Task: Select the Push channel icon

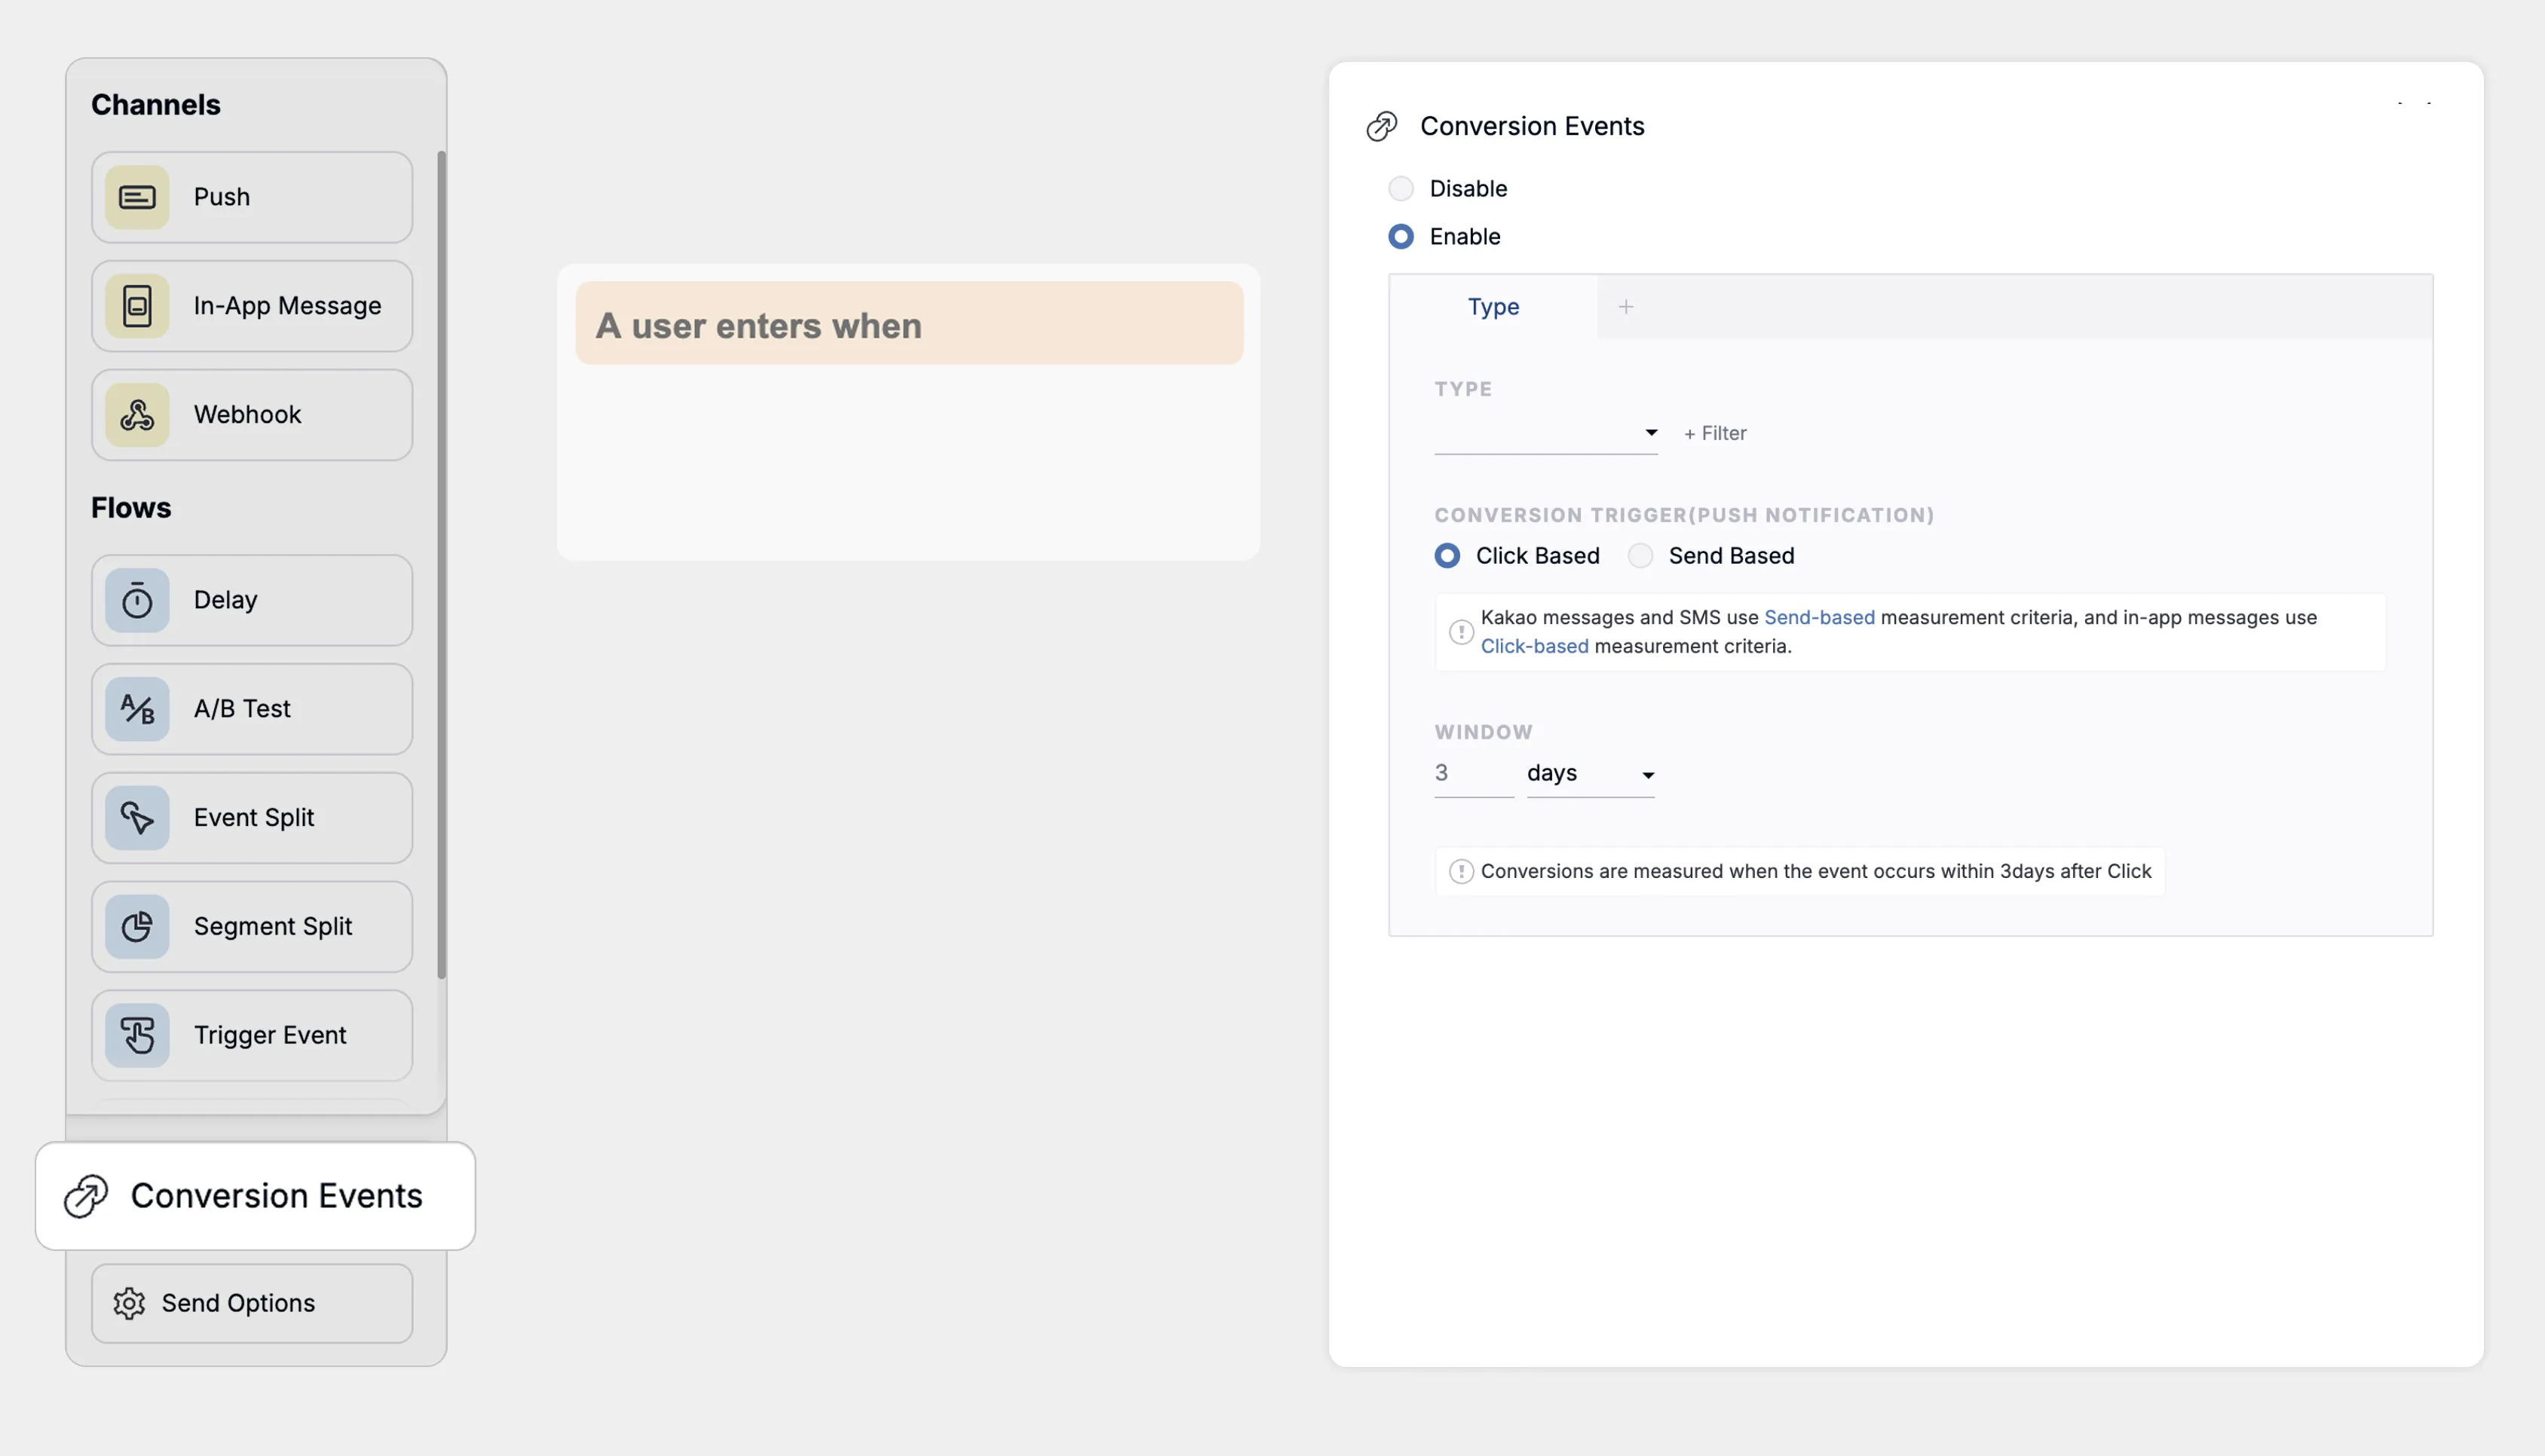Action: pos(137,197)
